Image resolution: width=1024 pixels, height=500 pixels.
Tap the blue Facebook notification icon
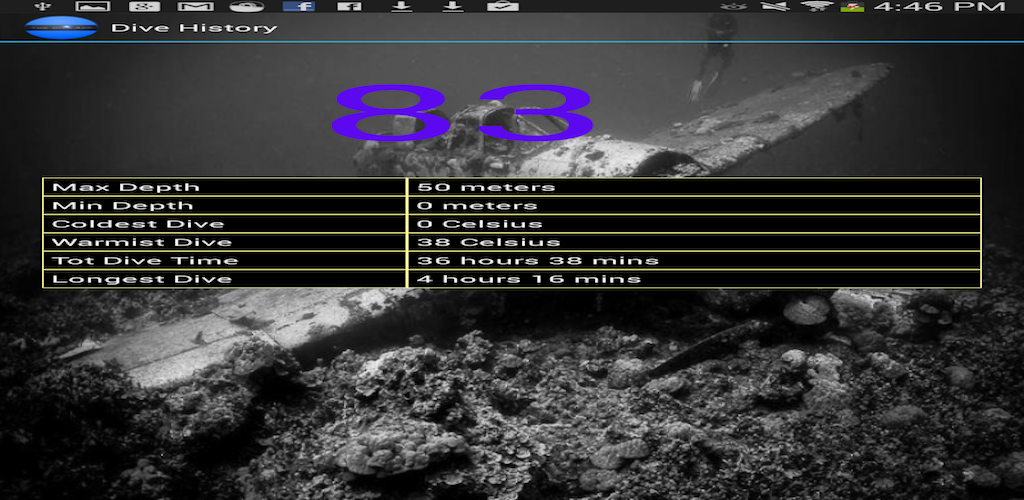pos(298,6)
